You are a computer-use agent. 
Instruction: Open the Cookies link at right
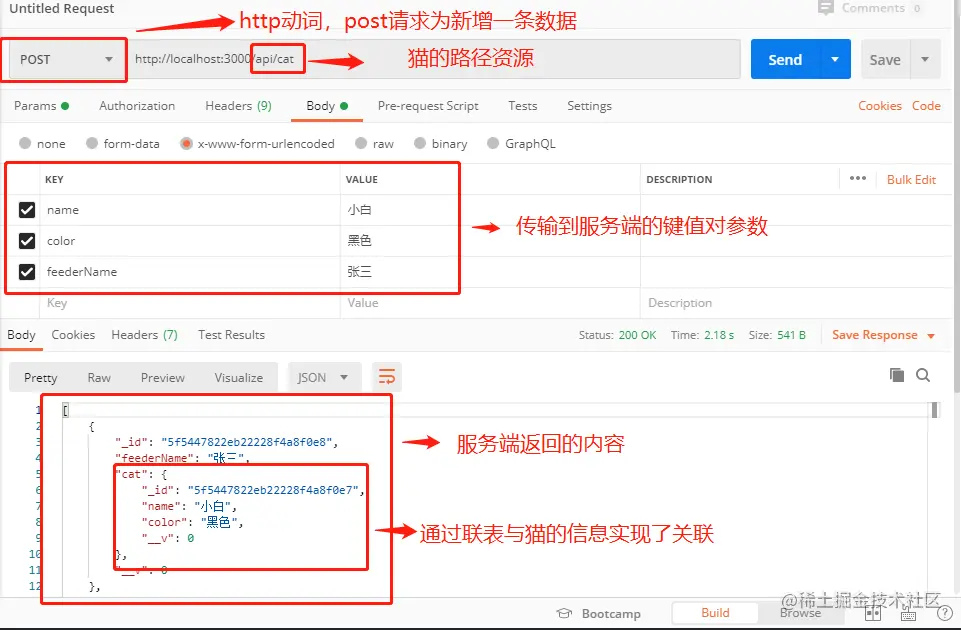click(879, 105)
